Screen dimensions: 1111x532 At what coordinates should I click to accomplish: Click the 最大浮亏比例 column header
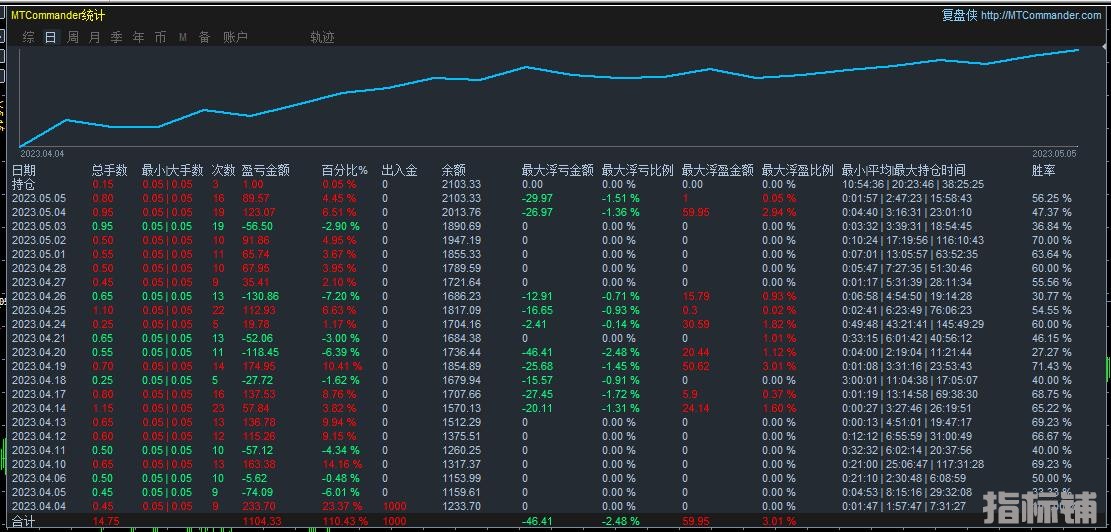pyautogui.click(x=638, y=170)
